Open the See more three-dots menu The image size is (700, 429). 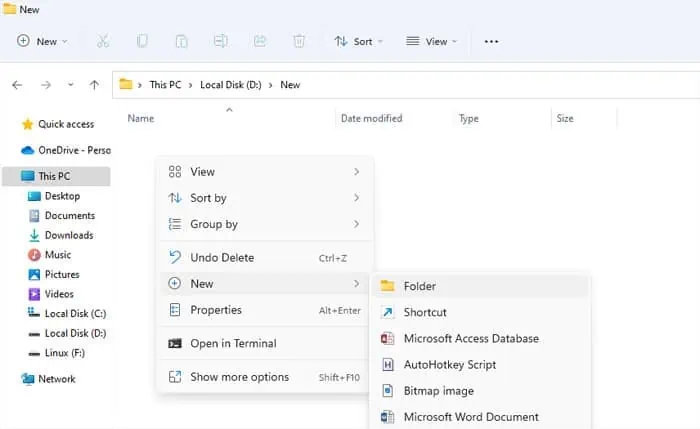[x=491, y=41]
